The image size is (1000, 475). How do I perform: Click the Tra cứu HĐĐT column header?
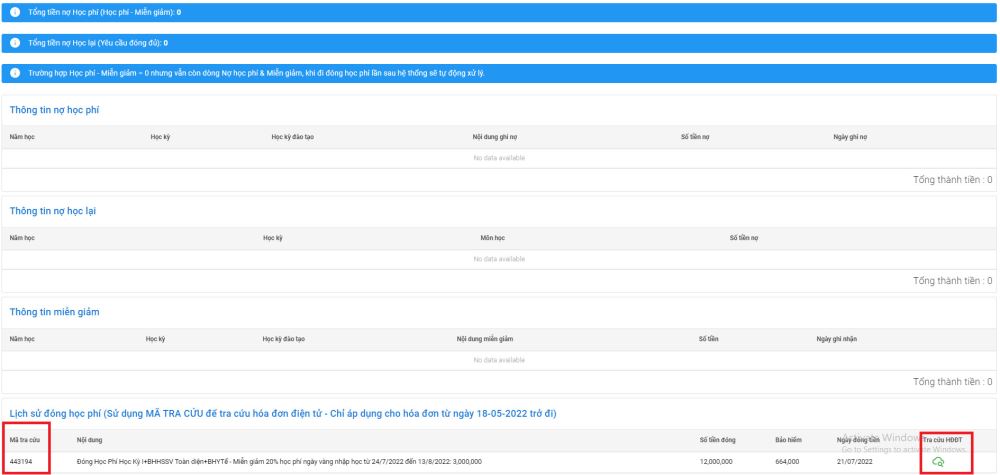pos(941,439)
